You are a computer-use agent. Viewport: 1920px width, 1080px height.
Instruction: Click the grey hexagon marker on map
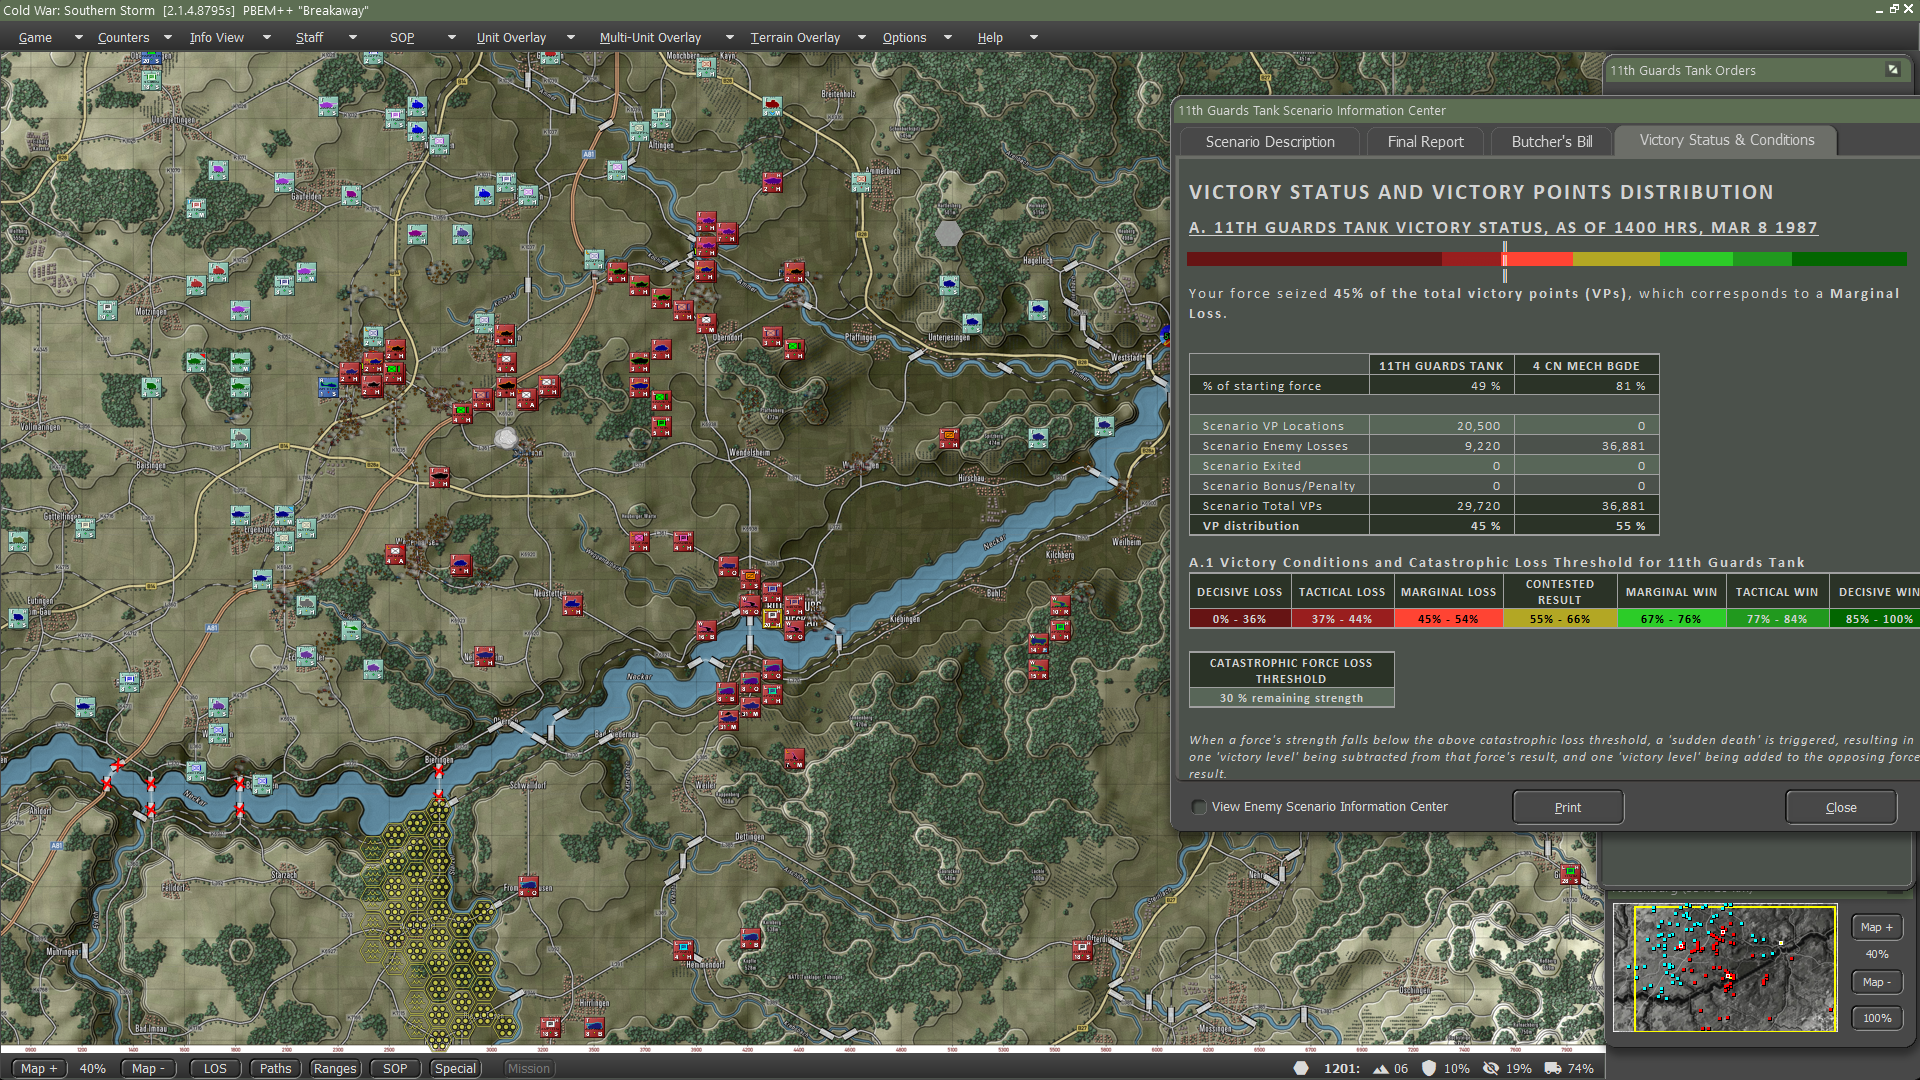click(948, 234)
